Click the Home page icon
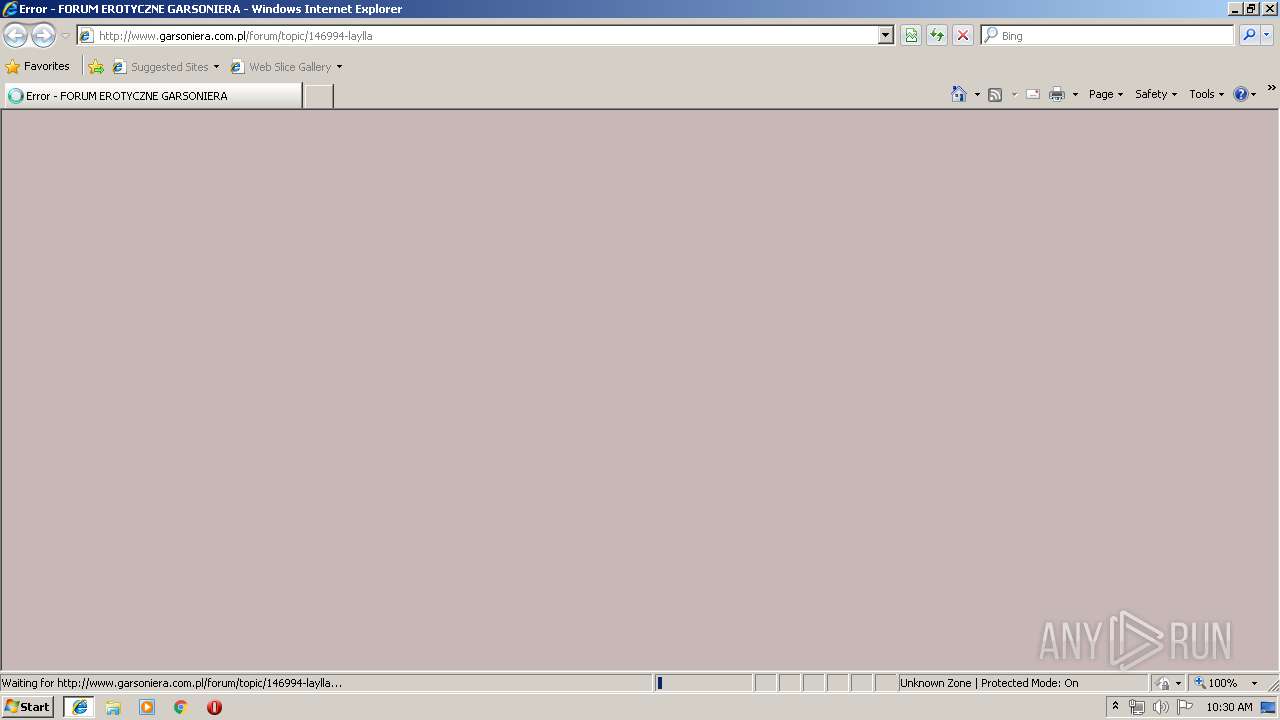The image size is (1280, 720). point(959,94)
